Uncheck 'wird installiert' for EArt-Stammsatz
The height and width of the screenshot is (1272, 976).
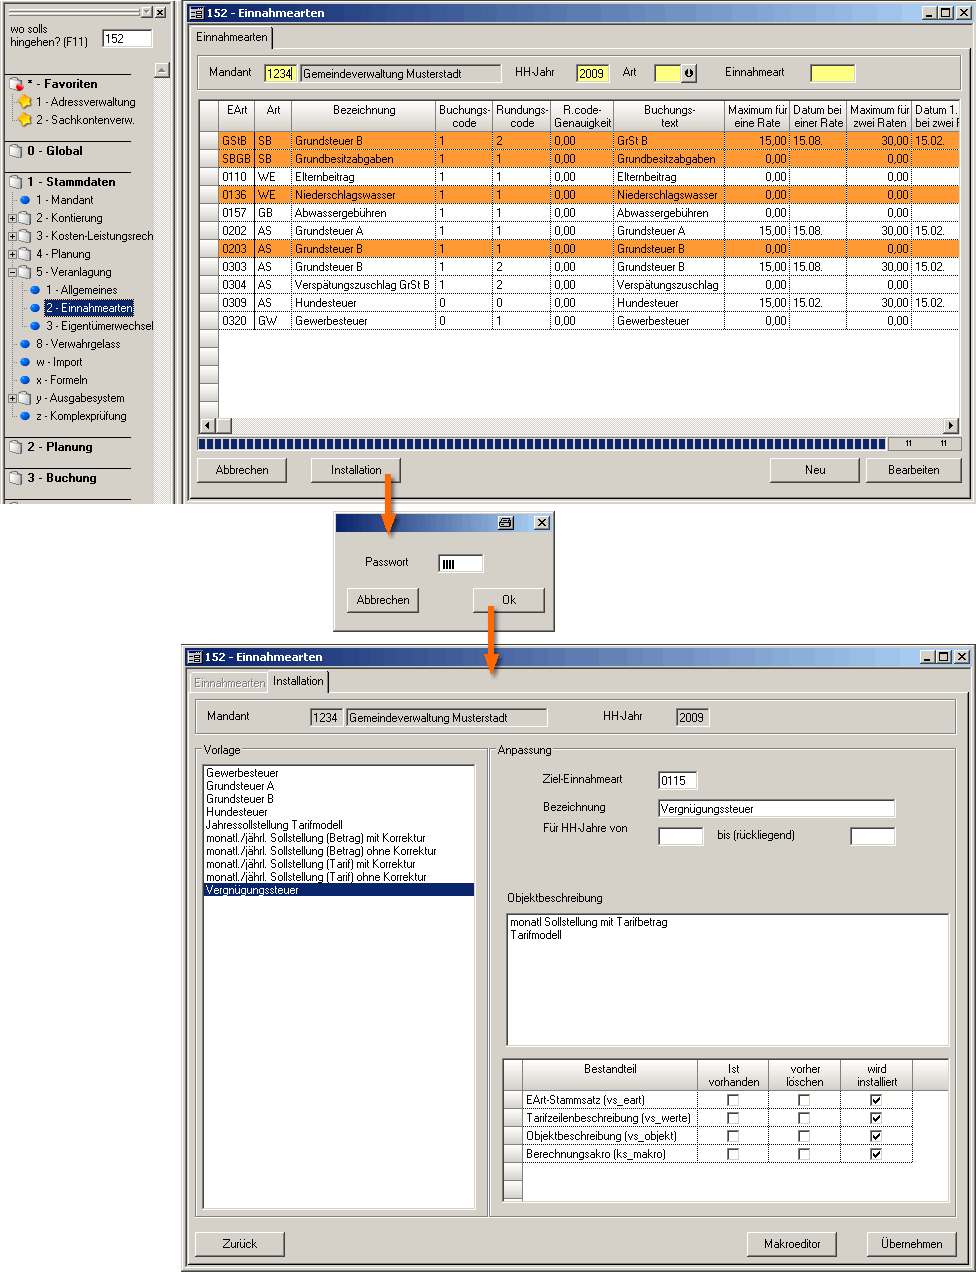[876, 1100]
